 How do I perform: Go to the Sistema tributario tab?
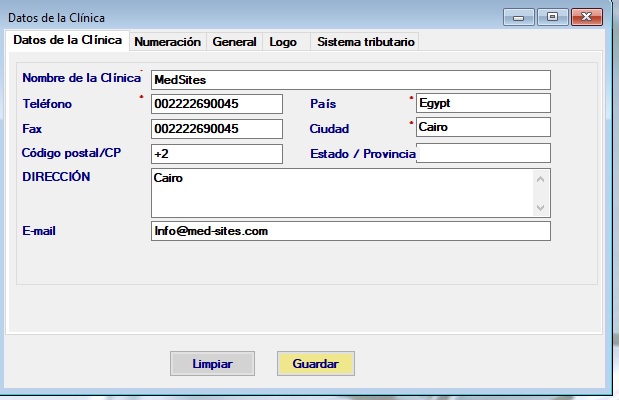(363, 41)
